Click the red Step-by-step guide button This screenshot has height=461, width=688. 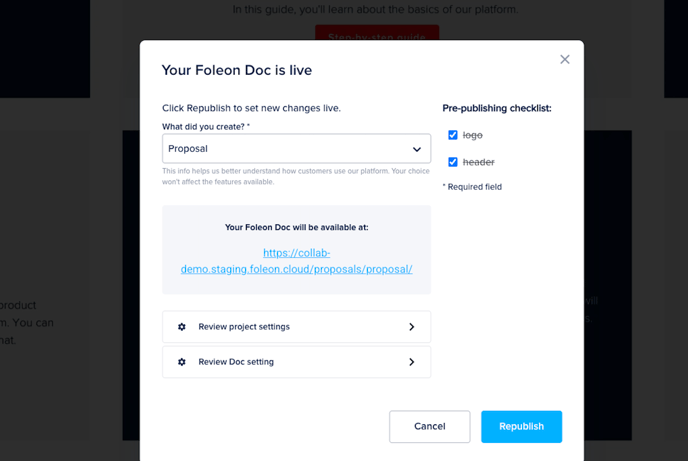[376, 35]
